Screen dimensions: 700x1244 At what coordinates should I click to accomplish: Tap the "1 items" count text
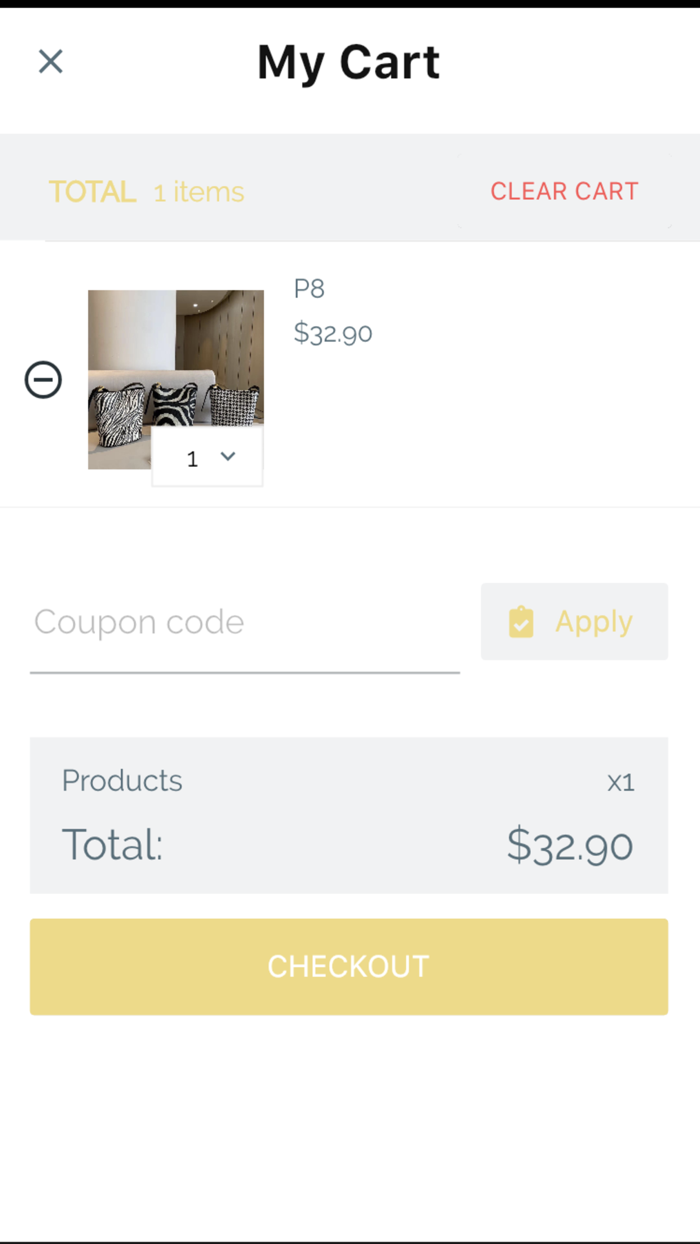199,192
